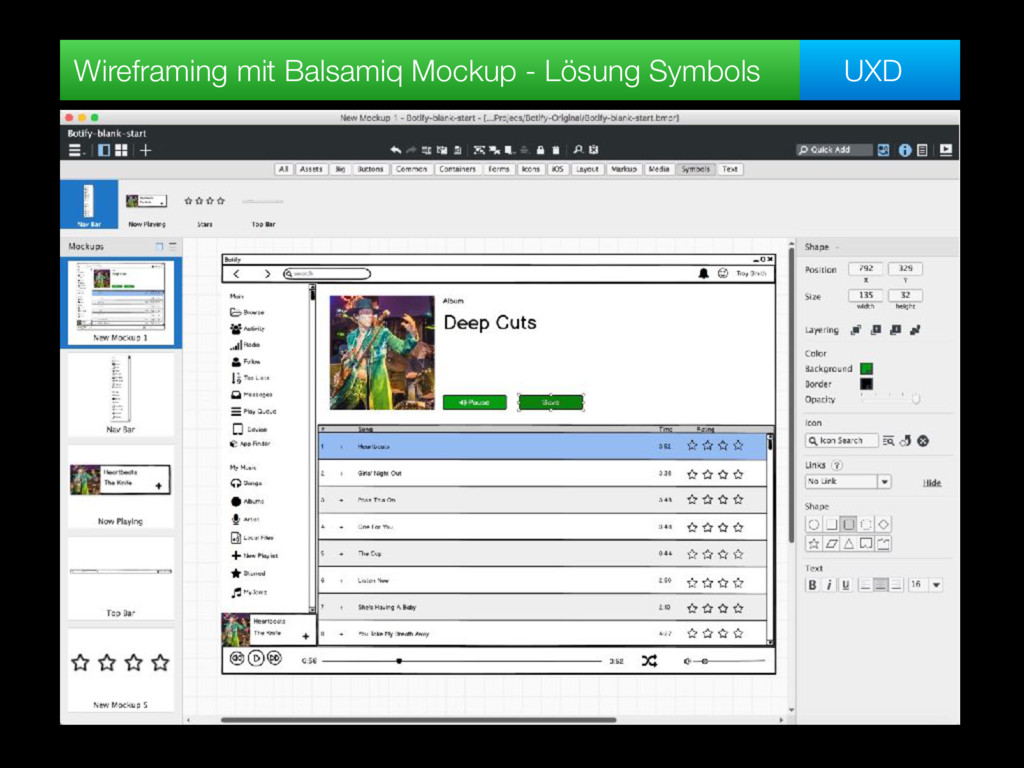Open the No Link dropdown arrow
This screenshot has width=1024, height=768.
(884, 482)
